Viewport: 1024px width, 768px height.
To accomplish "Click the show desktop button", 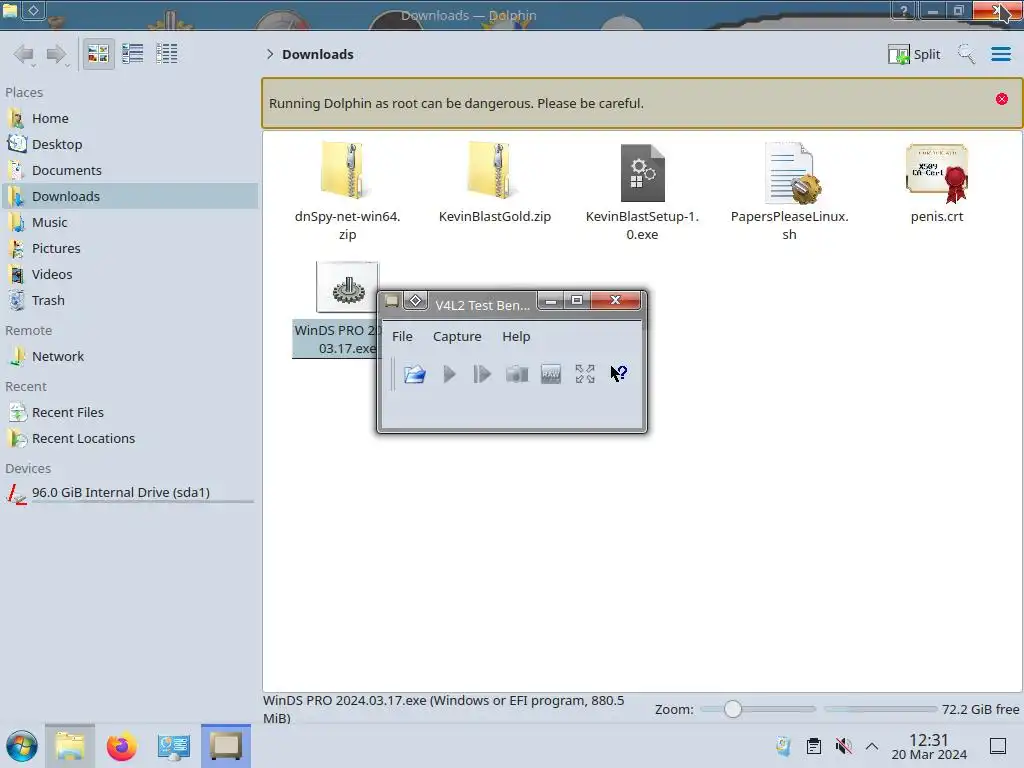I will click(x=998, y=746).
